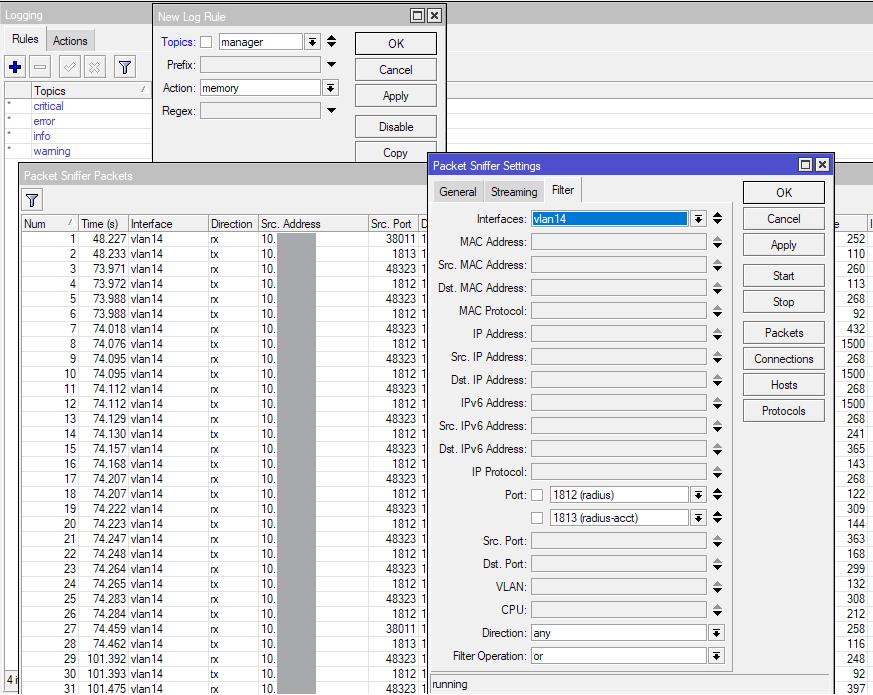Toggle the invert checkbox beside Topics

point(206,42)
